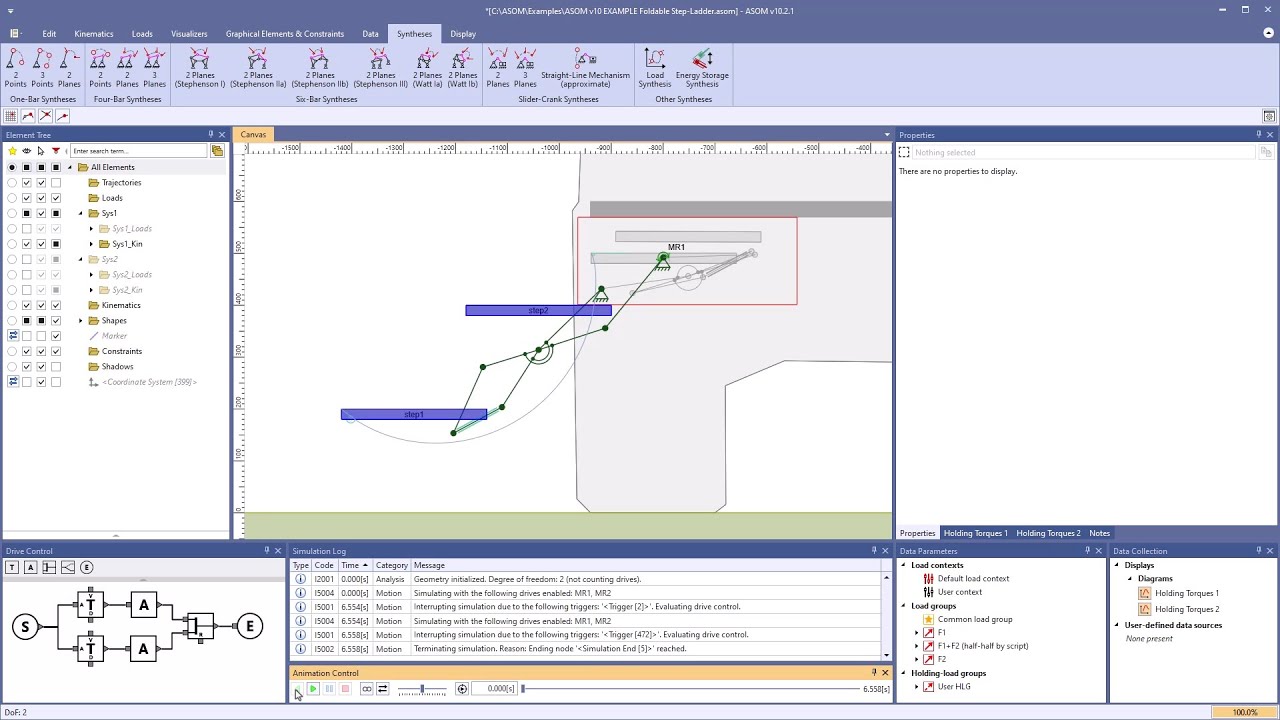
Task: Open One-Bar 3 Points synthesis
Action: click(x=42, y=68)
